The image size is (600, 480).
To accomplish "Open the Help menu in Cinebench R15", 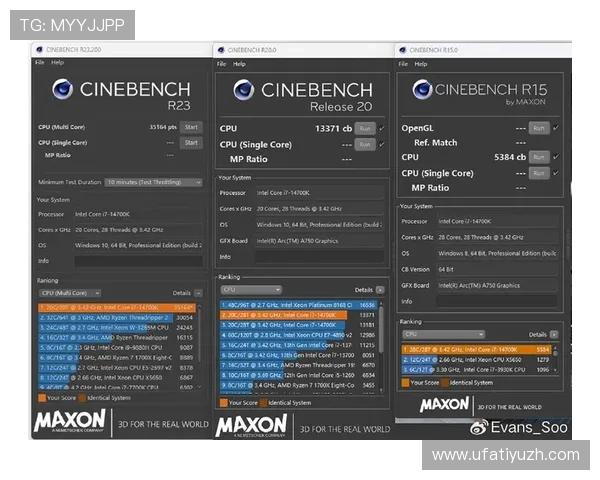I will pos(421,64).
